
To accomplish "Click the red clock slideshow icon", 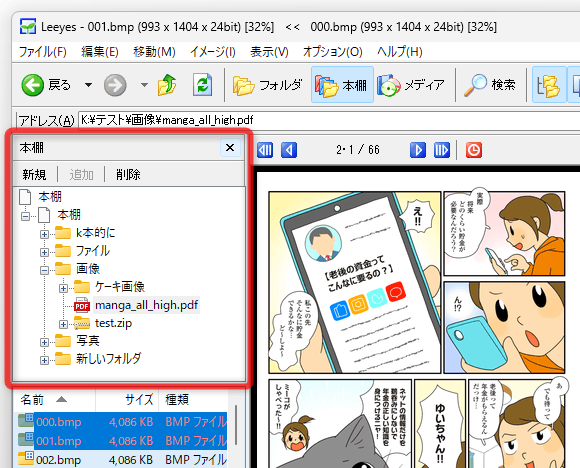I will (474, 150).
